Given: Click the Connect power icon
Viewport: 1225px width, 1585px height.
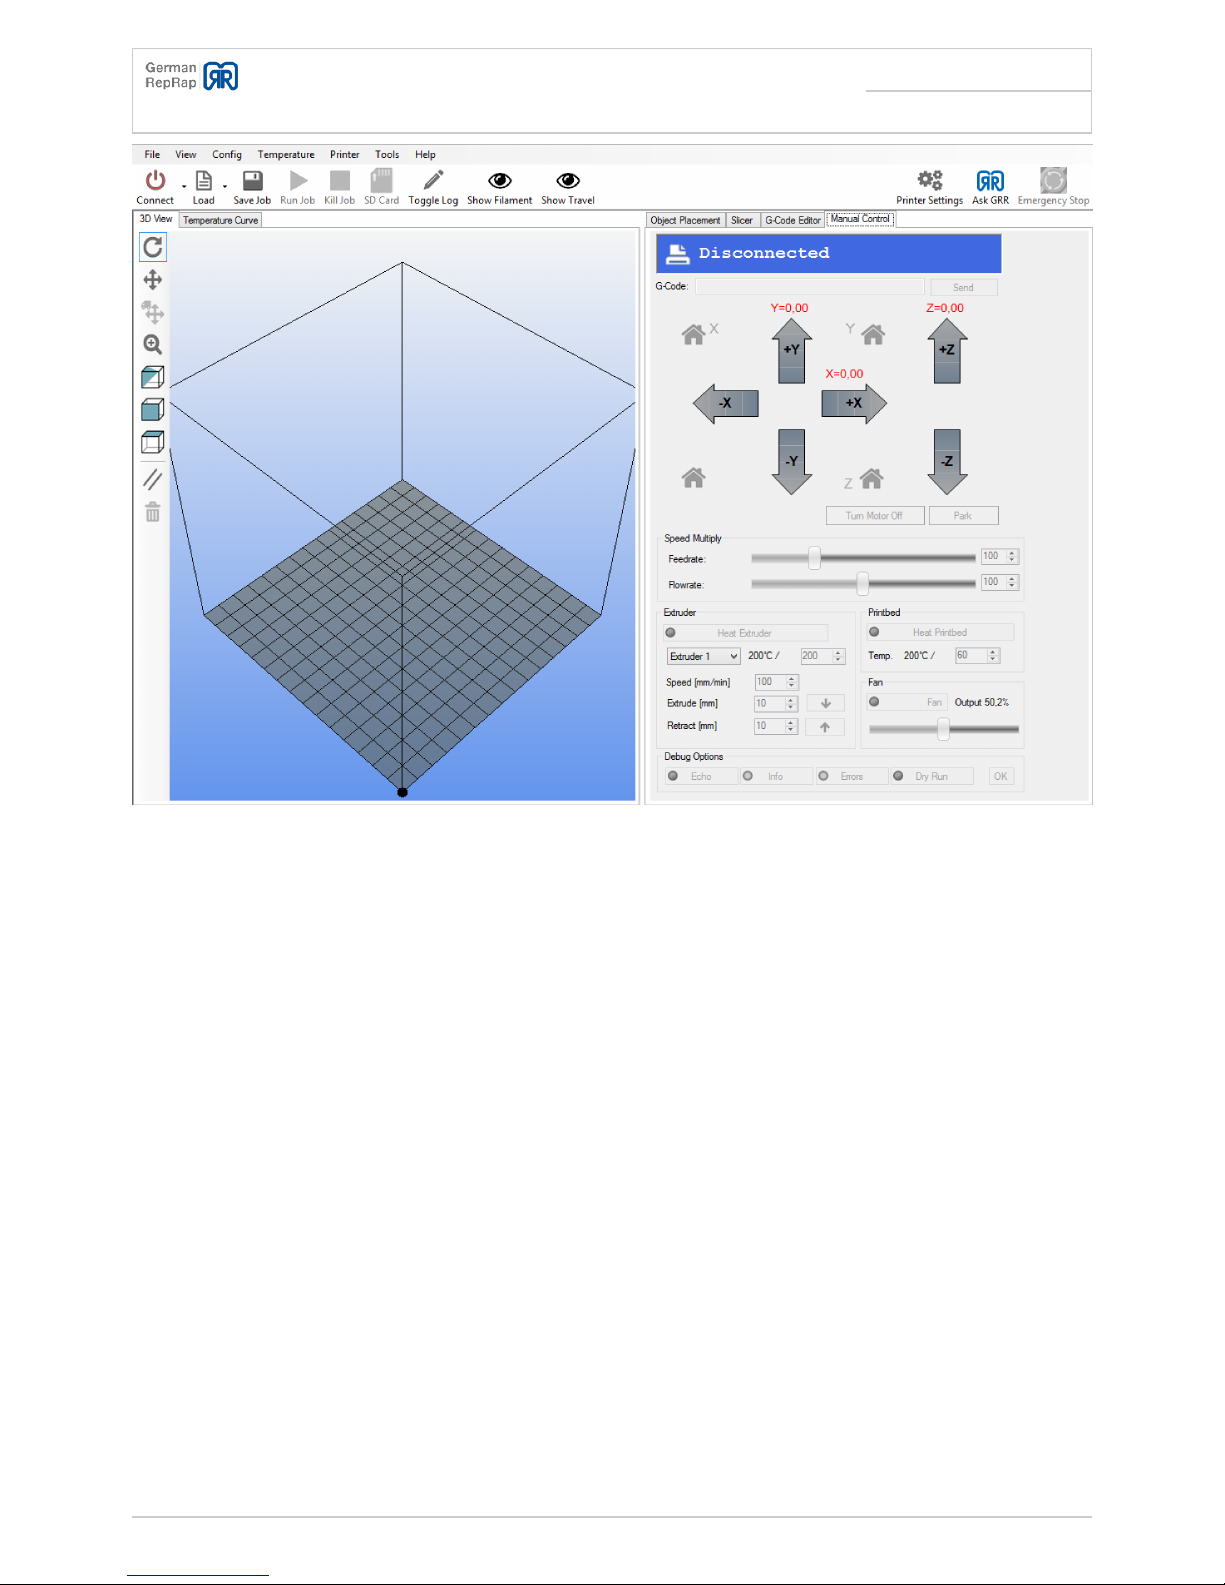Looking at the screenshot, I should coord(155,181).
